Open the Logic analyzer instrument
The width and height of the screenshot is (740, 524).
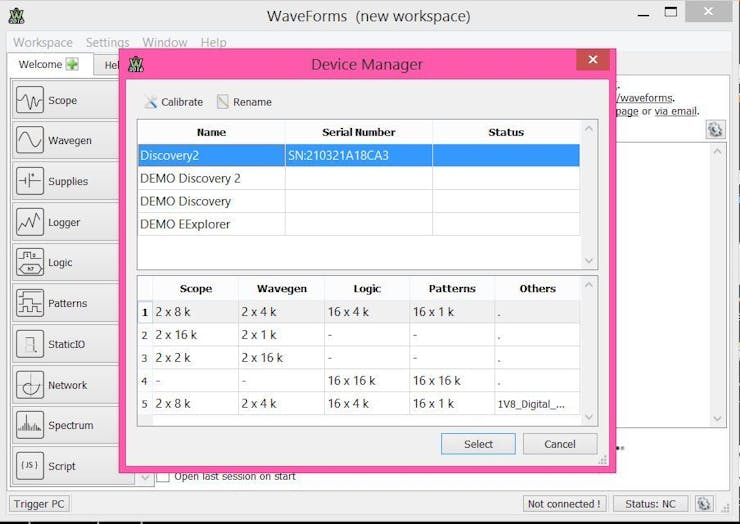[x=66, y=262]
